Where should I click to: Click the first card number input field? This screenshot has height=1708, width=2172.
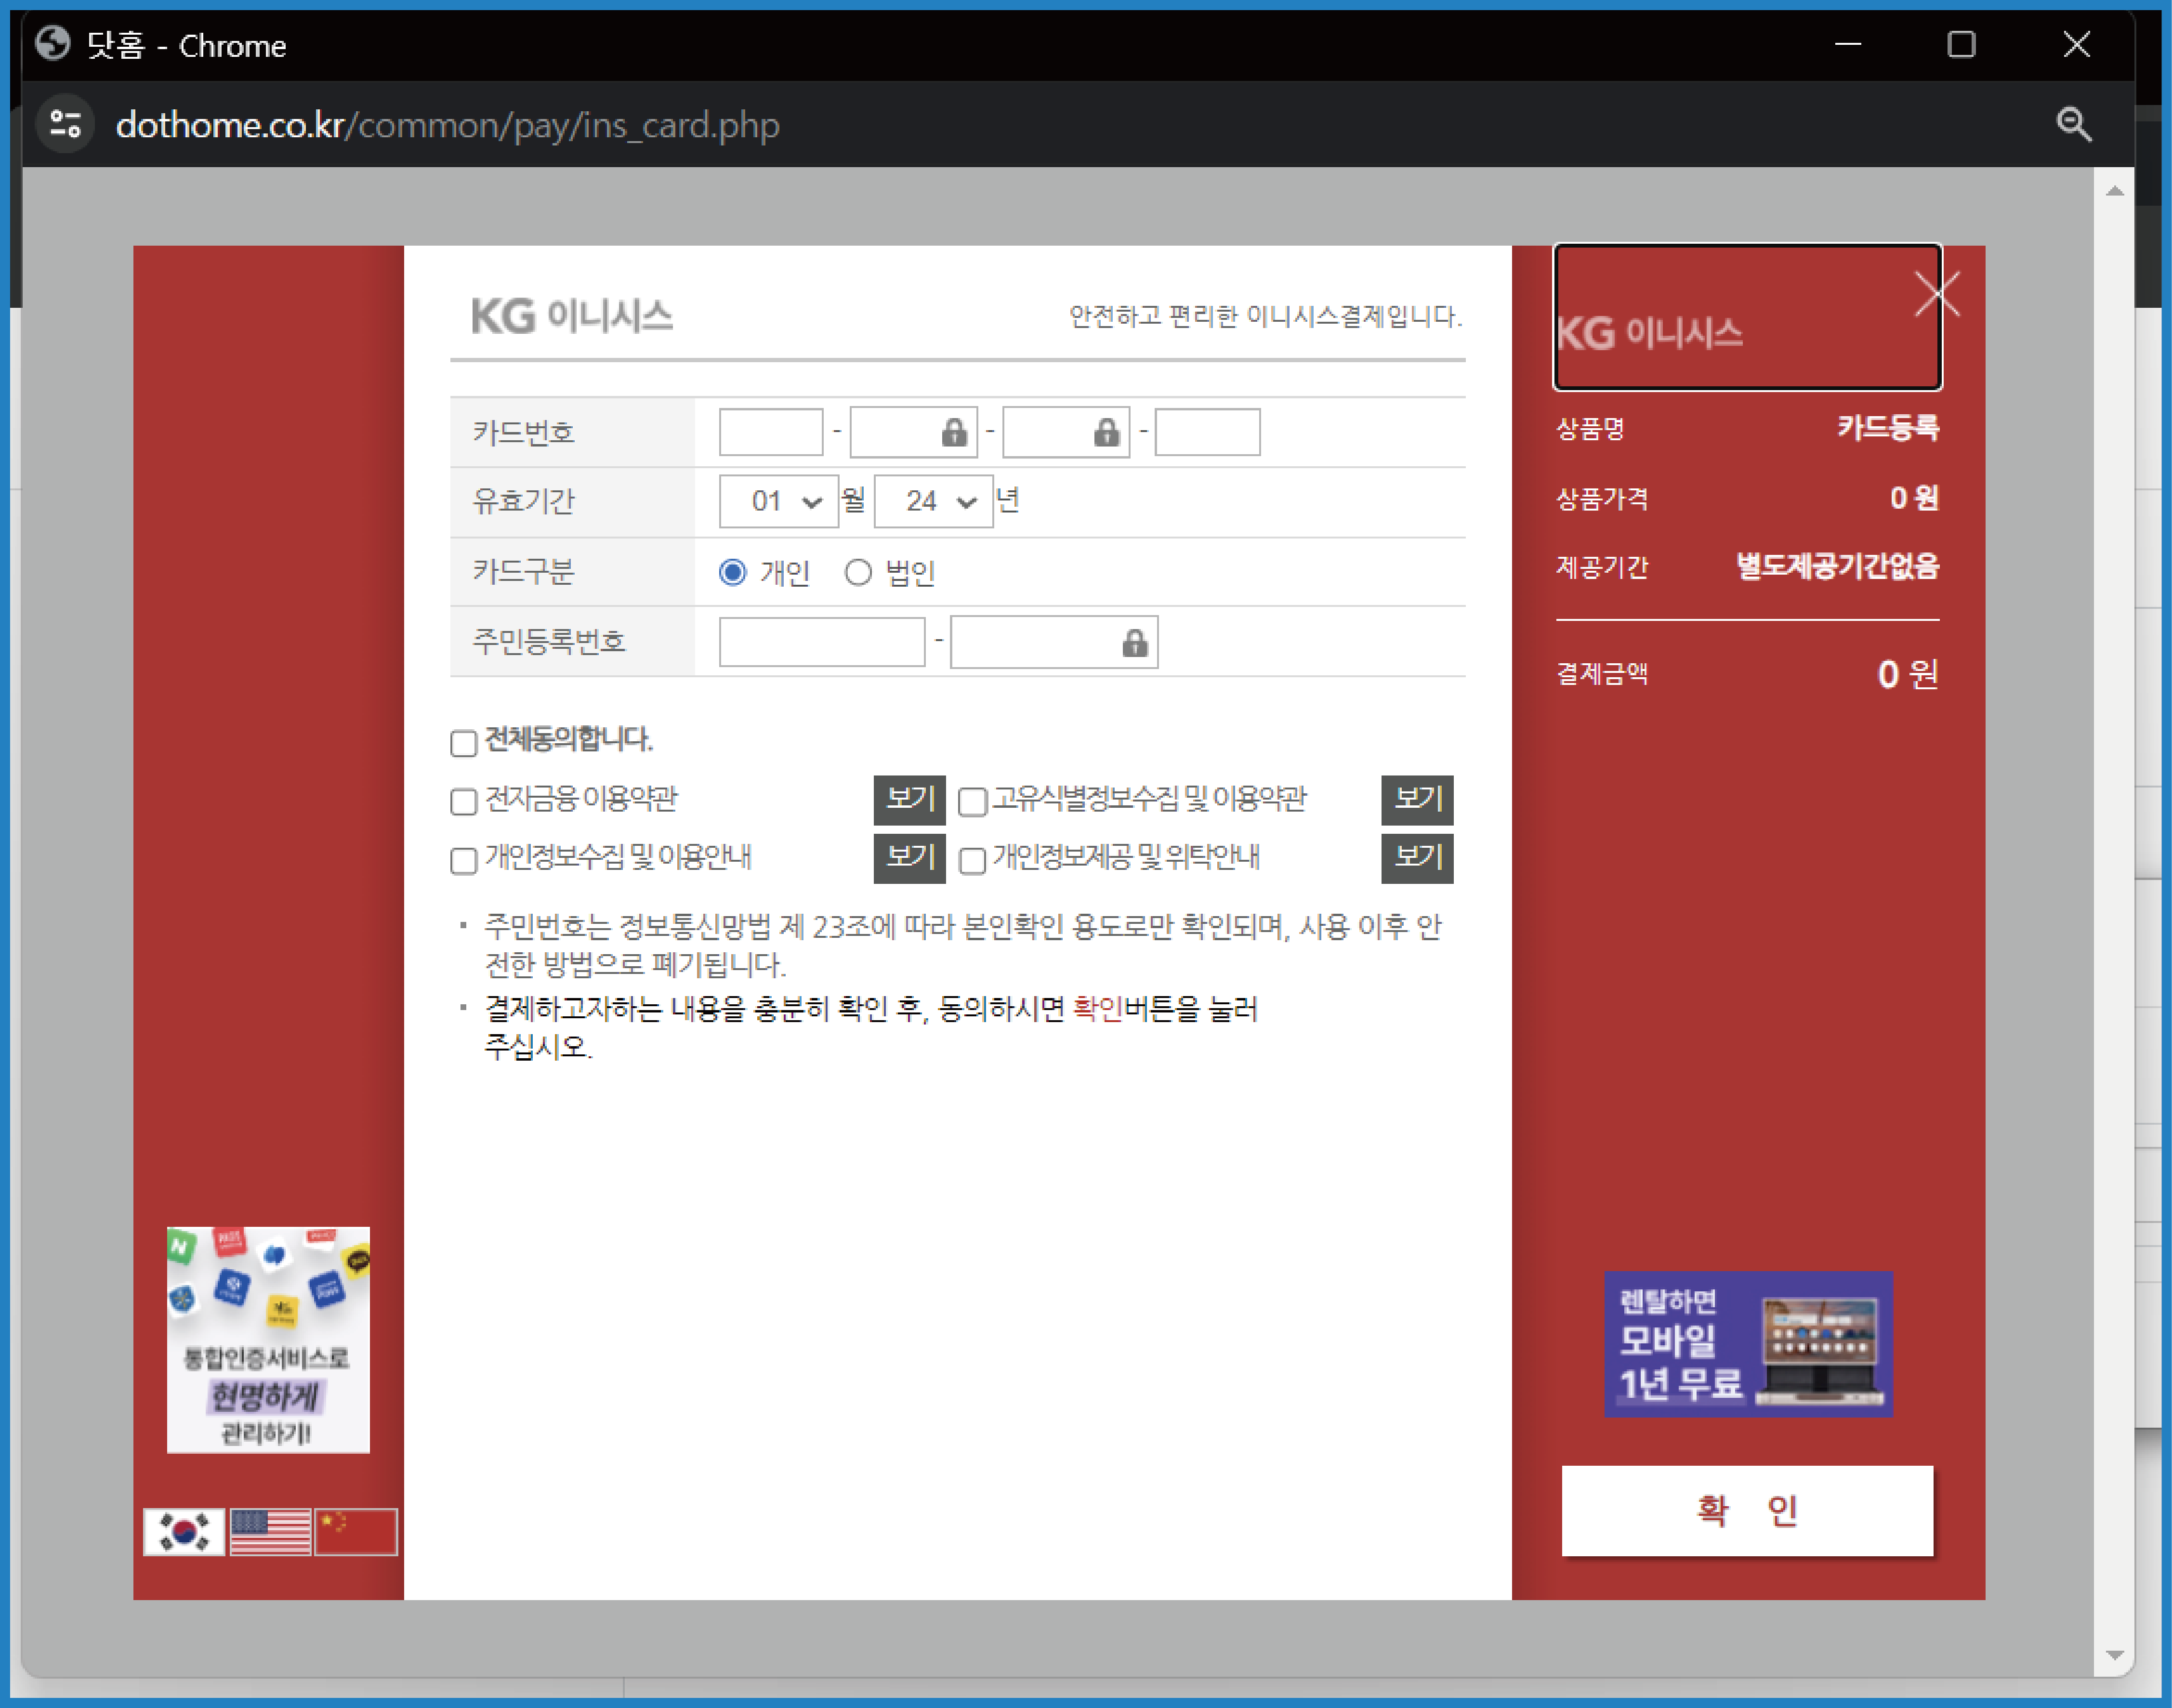click(771, 432)
